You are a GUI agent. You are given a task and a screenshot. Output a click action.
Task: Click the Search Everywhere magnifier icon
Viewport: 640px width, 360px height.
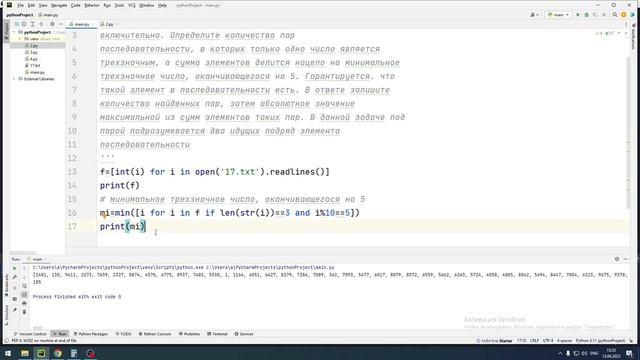tap(615, 15)
